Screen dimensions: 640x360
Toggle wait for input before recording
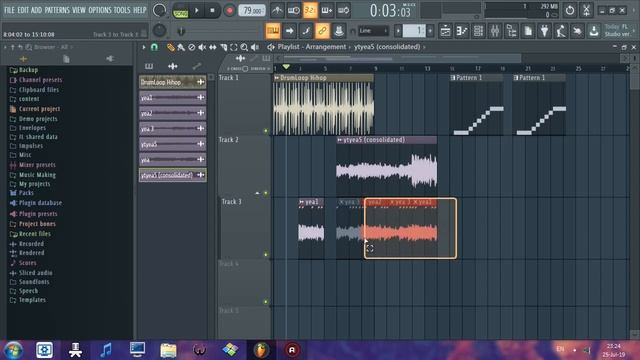(293, 11)
